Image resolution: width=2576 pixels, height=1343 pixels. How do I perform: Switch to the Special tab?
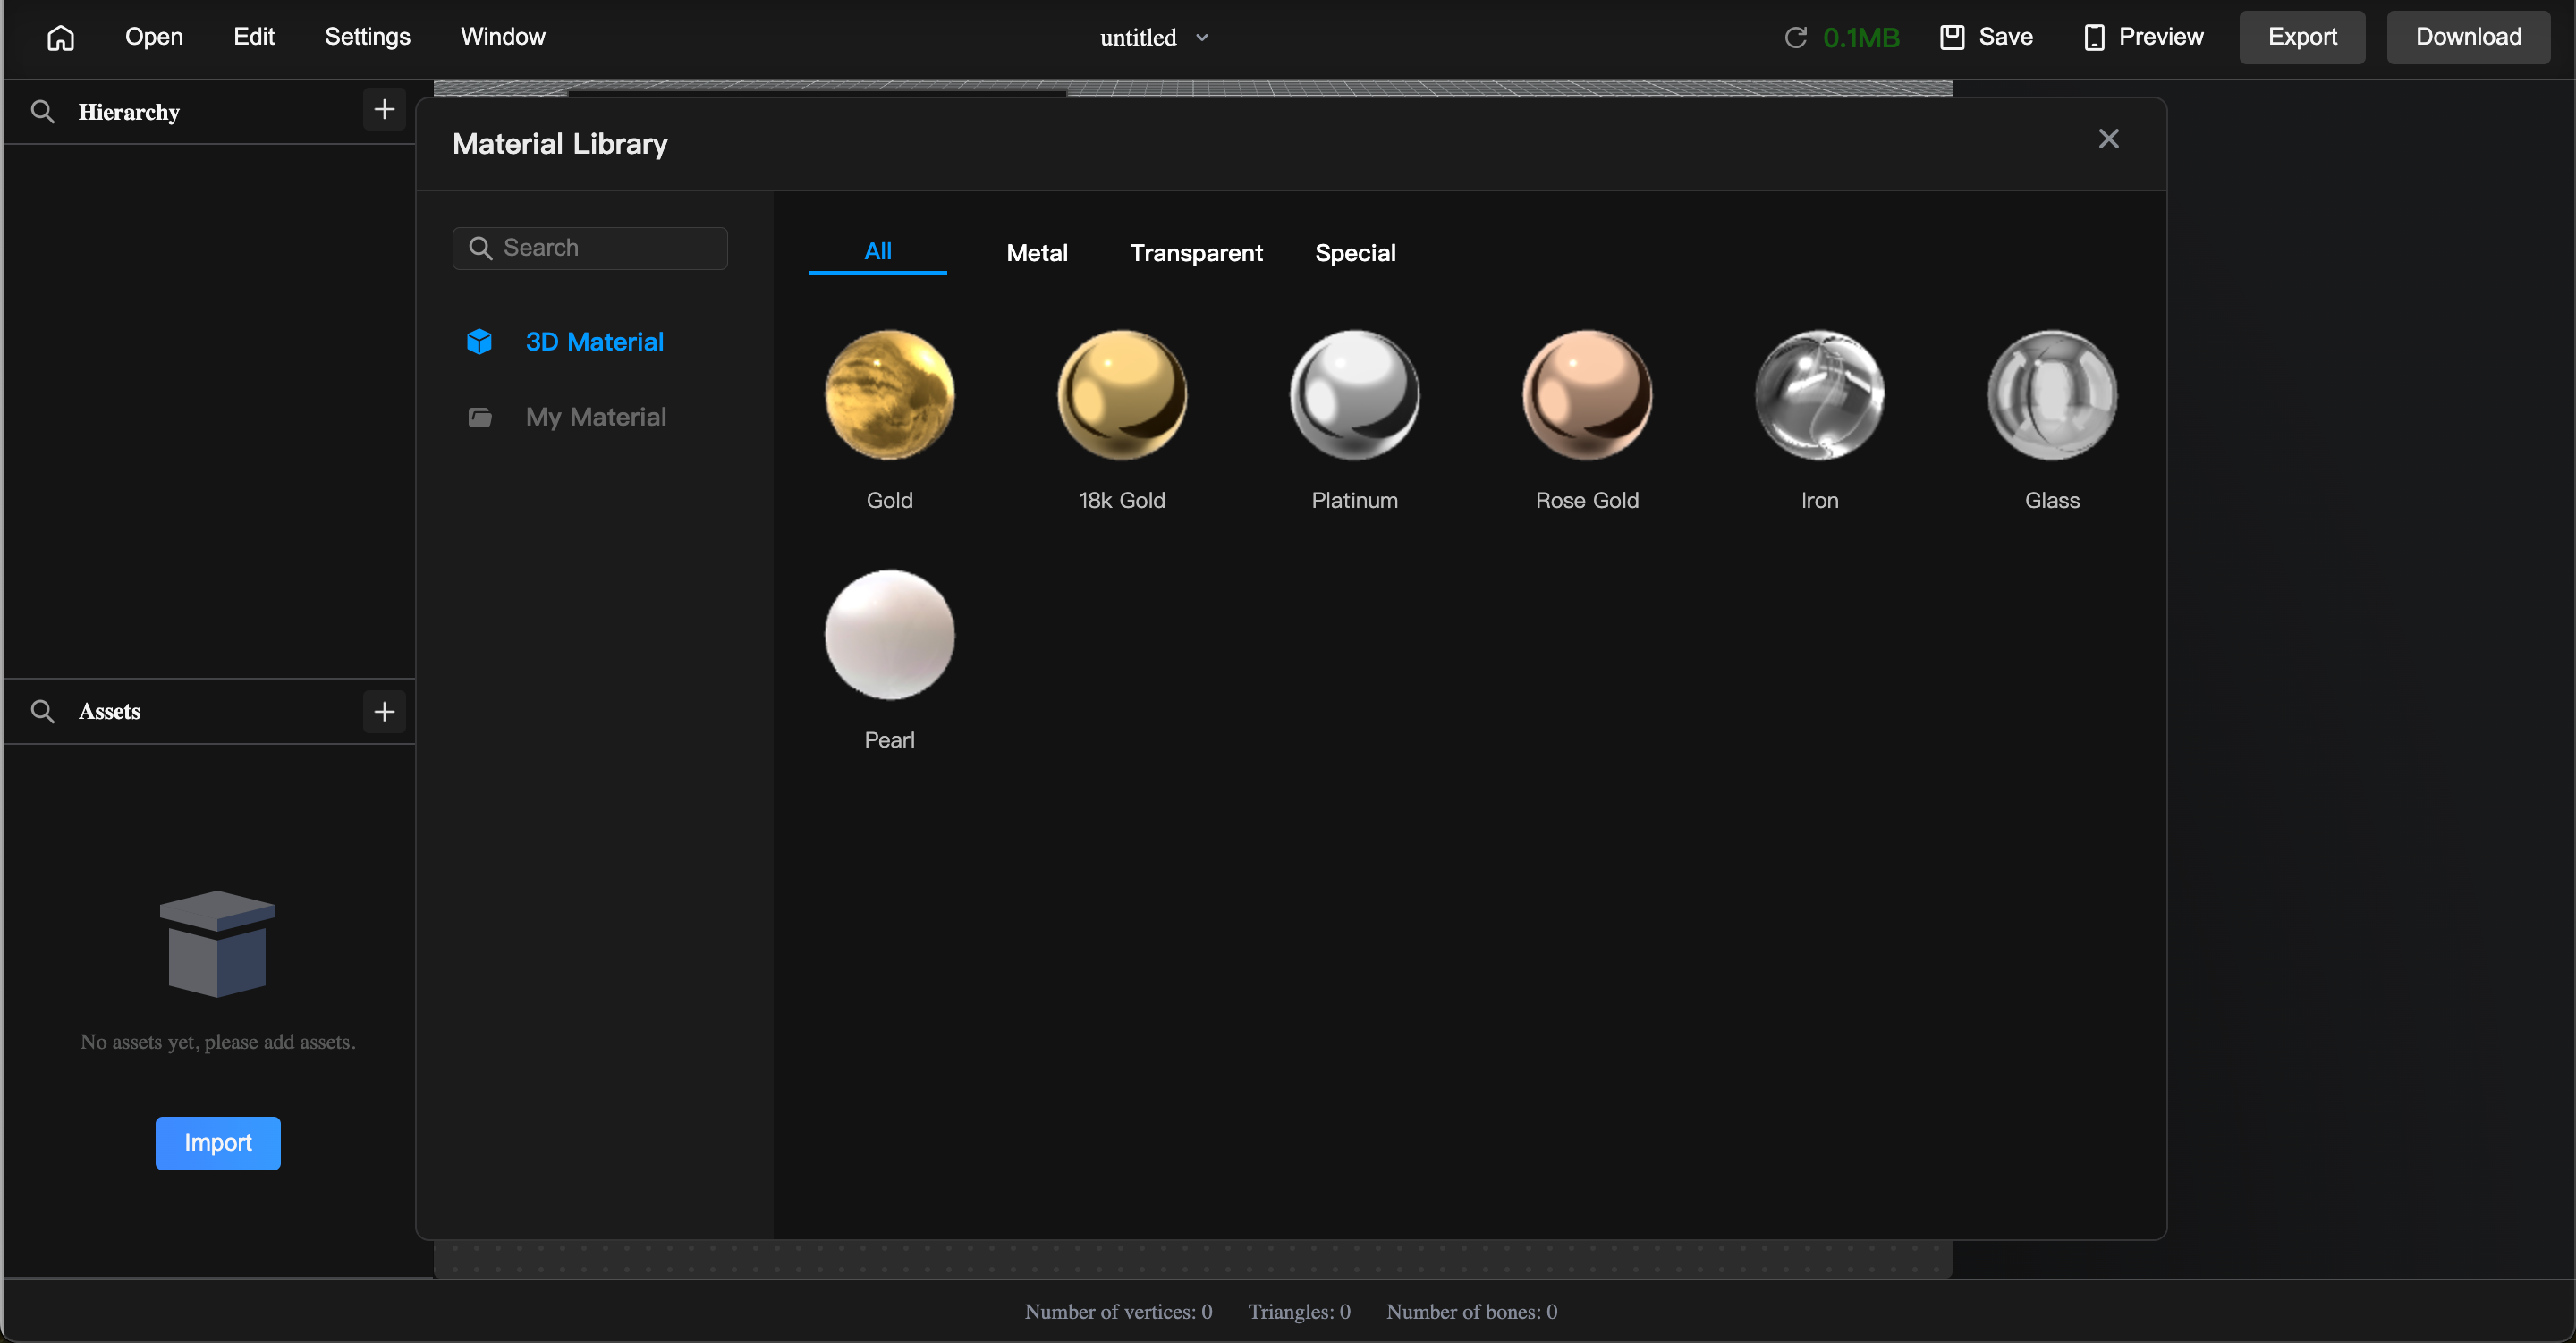(1355, 253)
